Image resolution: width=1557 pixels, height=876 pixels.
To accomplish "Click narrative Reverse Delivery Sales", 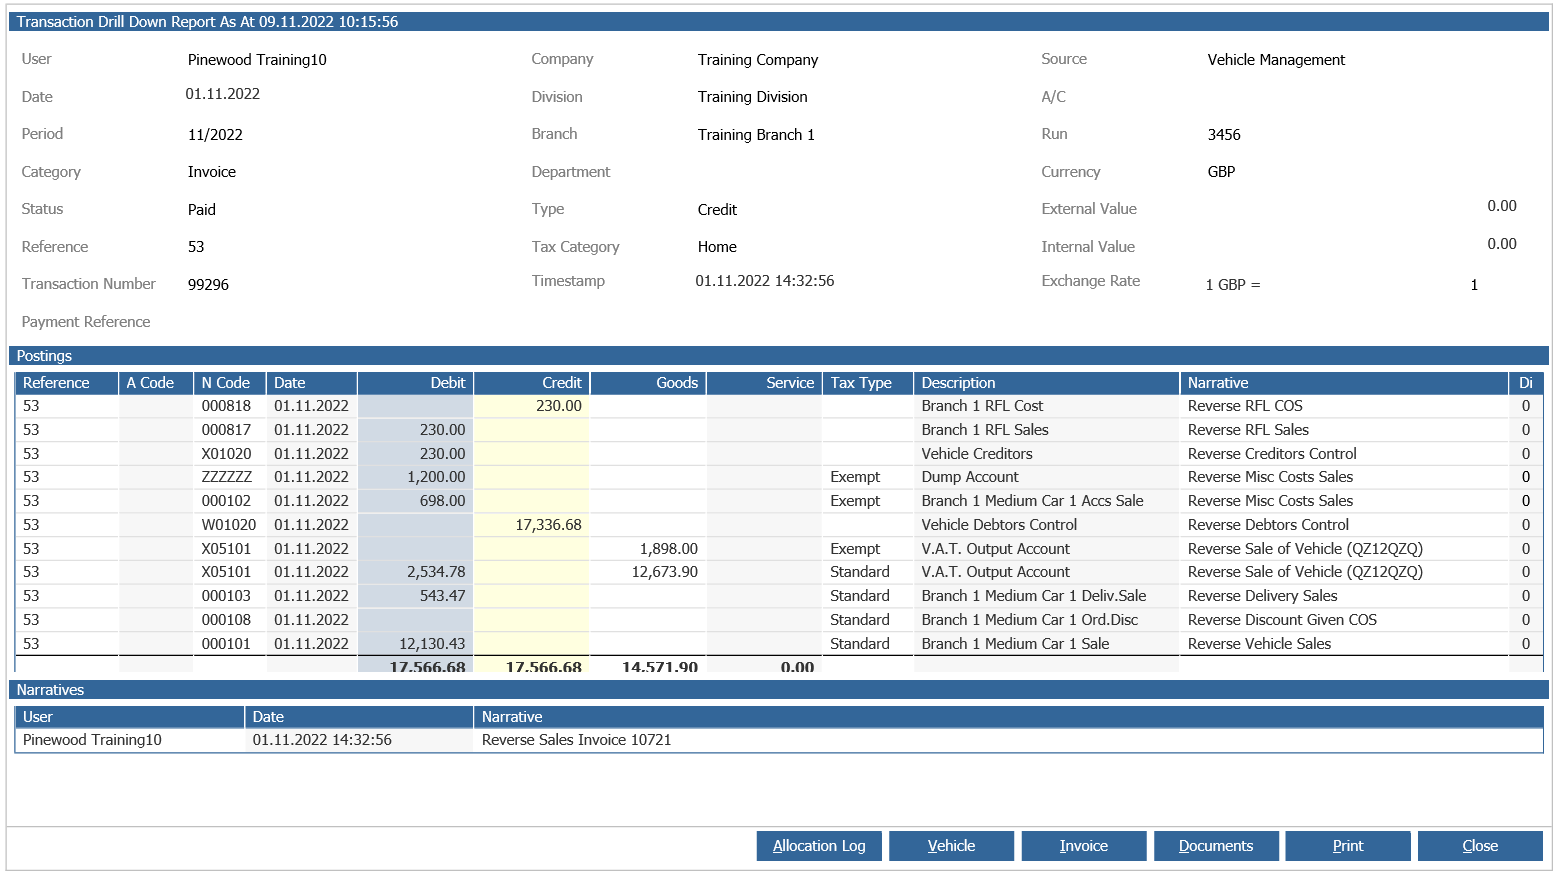I will click(1262, 596).
